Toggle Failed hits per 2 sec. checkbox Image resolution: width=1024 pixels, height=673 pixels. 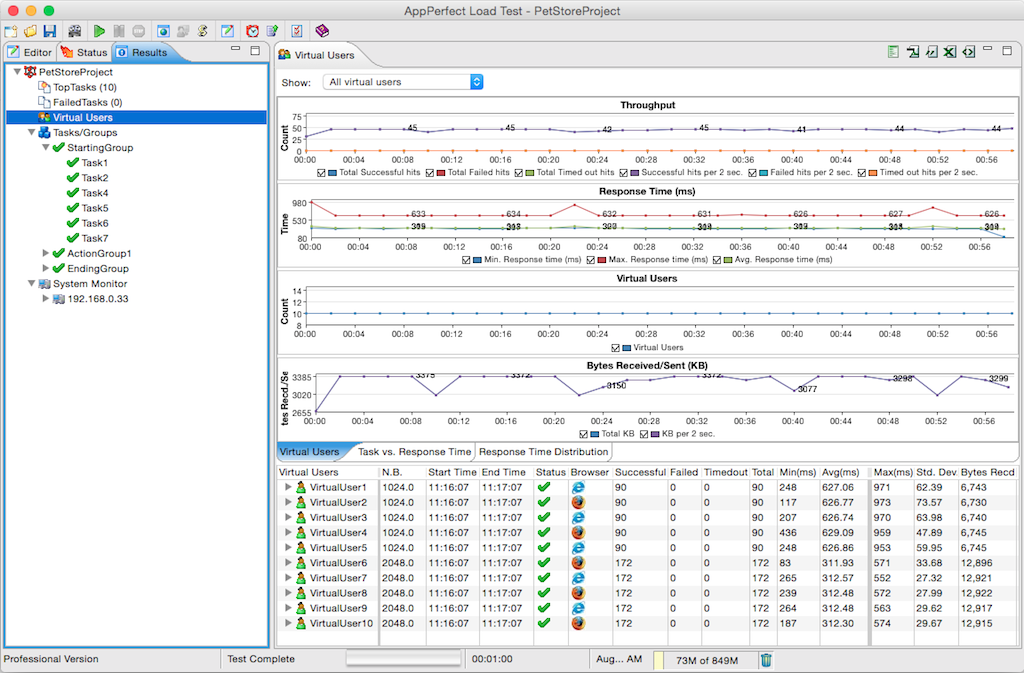point(752,173)
